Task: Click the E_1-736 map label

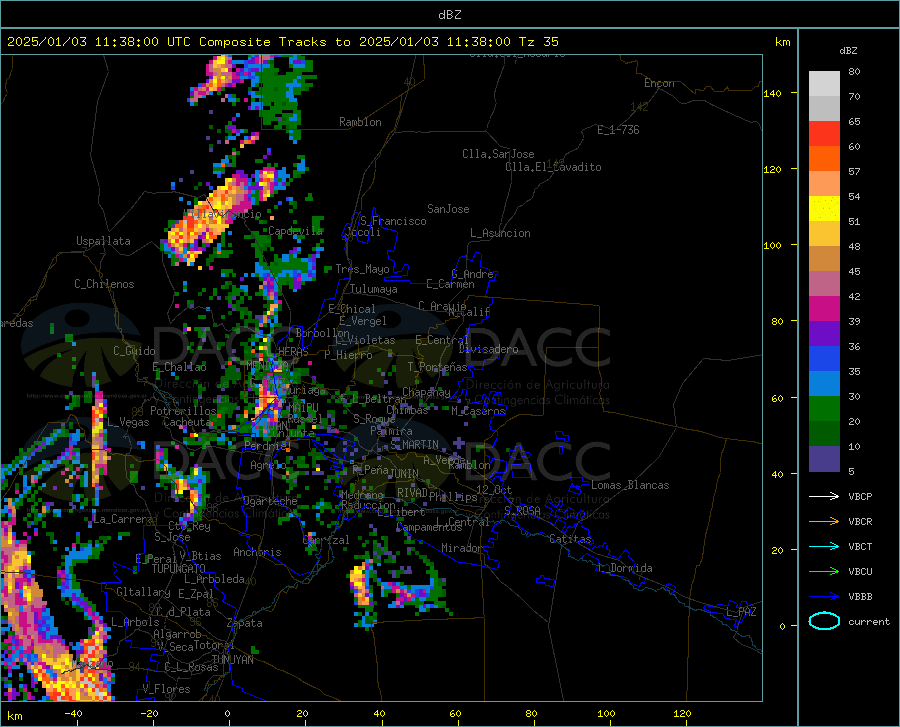Action: pyautogui.click(x=618, y=130)
